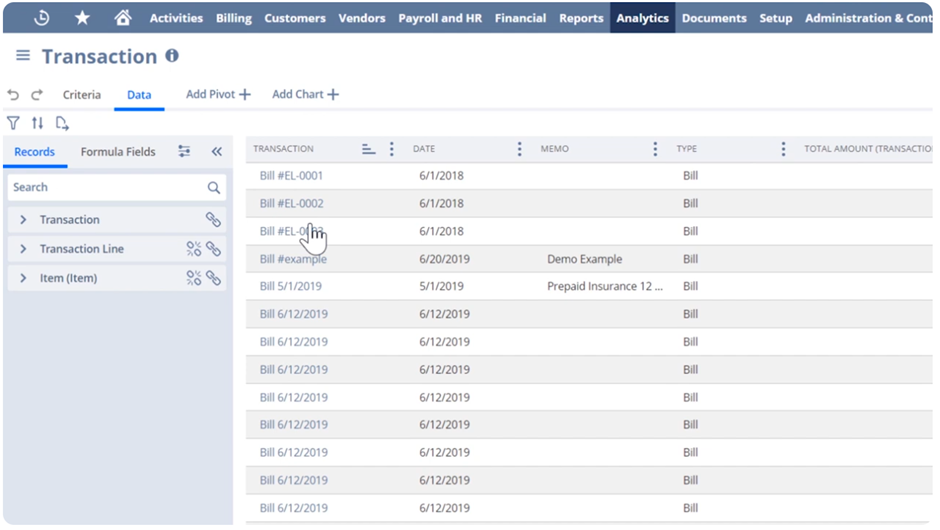940x530 pixels.
Task: Click the Memo column header
Action: [x=555, y=149]
